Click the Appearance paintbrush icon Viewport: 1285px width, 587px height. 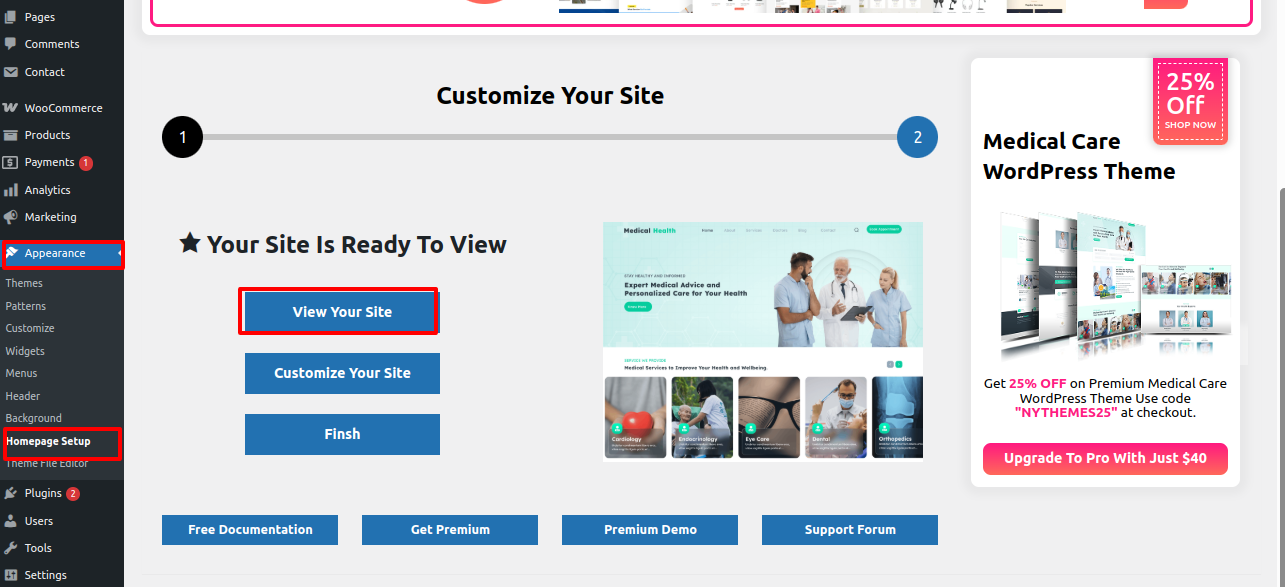coord(12,253)
